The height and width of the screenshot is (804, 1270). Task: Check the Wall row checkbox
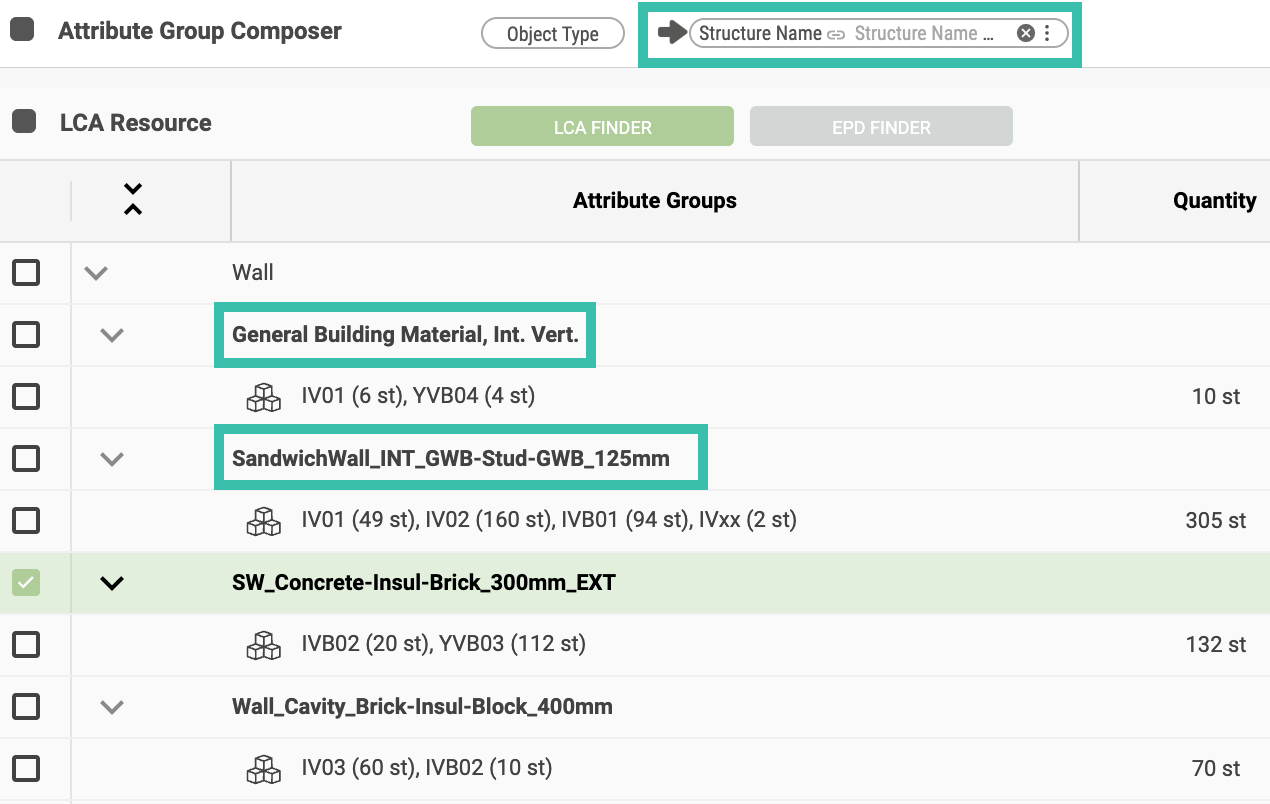[x=26, y=272]
